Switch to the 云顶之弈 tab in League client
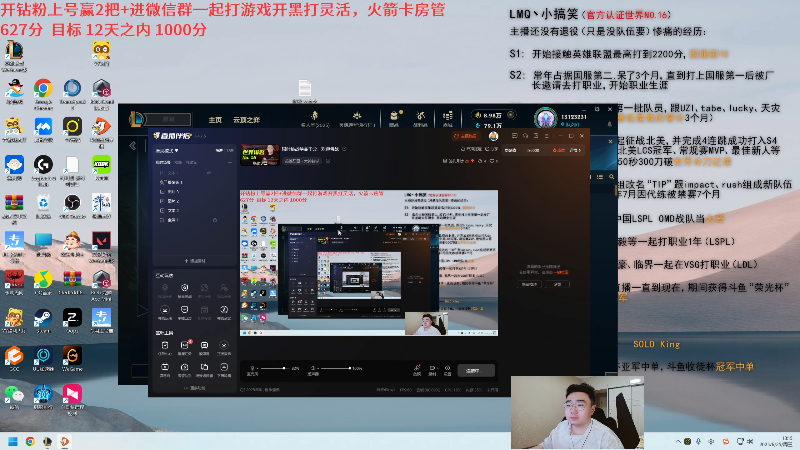This screenshot has height=450, width=800. pyautogui.click(x=246, y=120)
